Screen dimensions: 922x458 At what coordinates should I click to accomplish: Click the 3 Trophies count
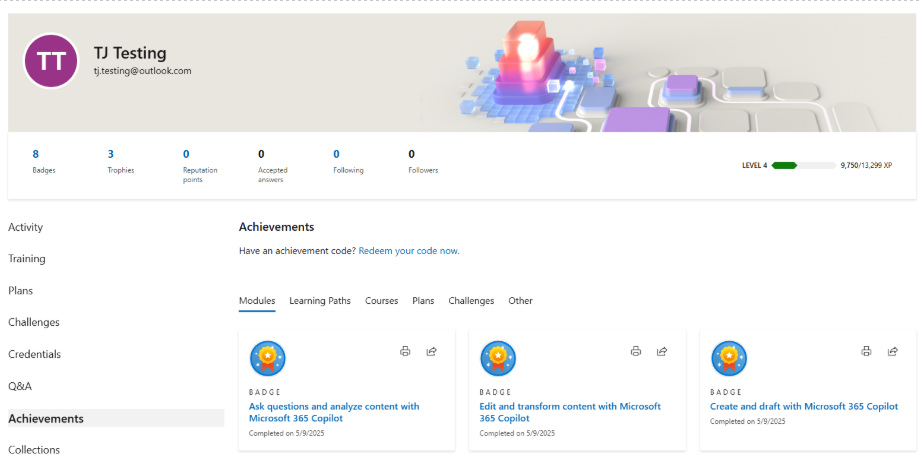pos(111,154)
